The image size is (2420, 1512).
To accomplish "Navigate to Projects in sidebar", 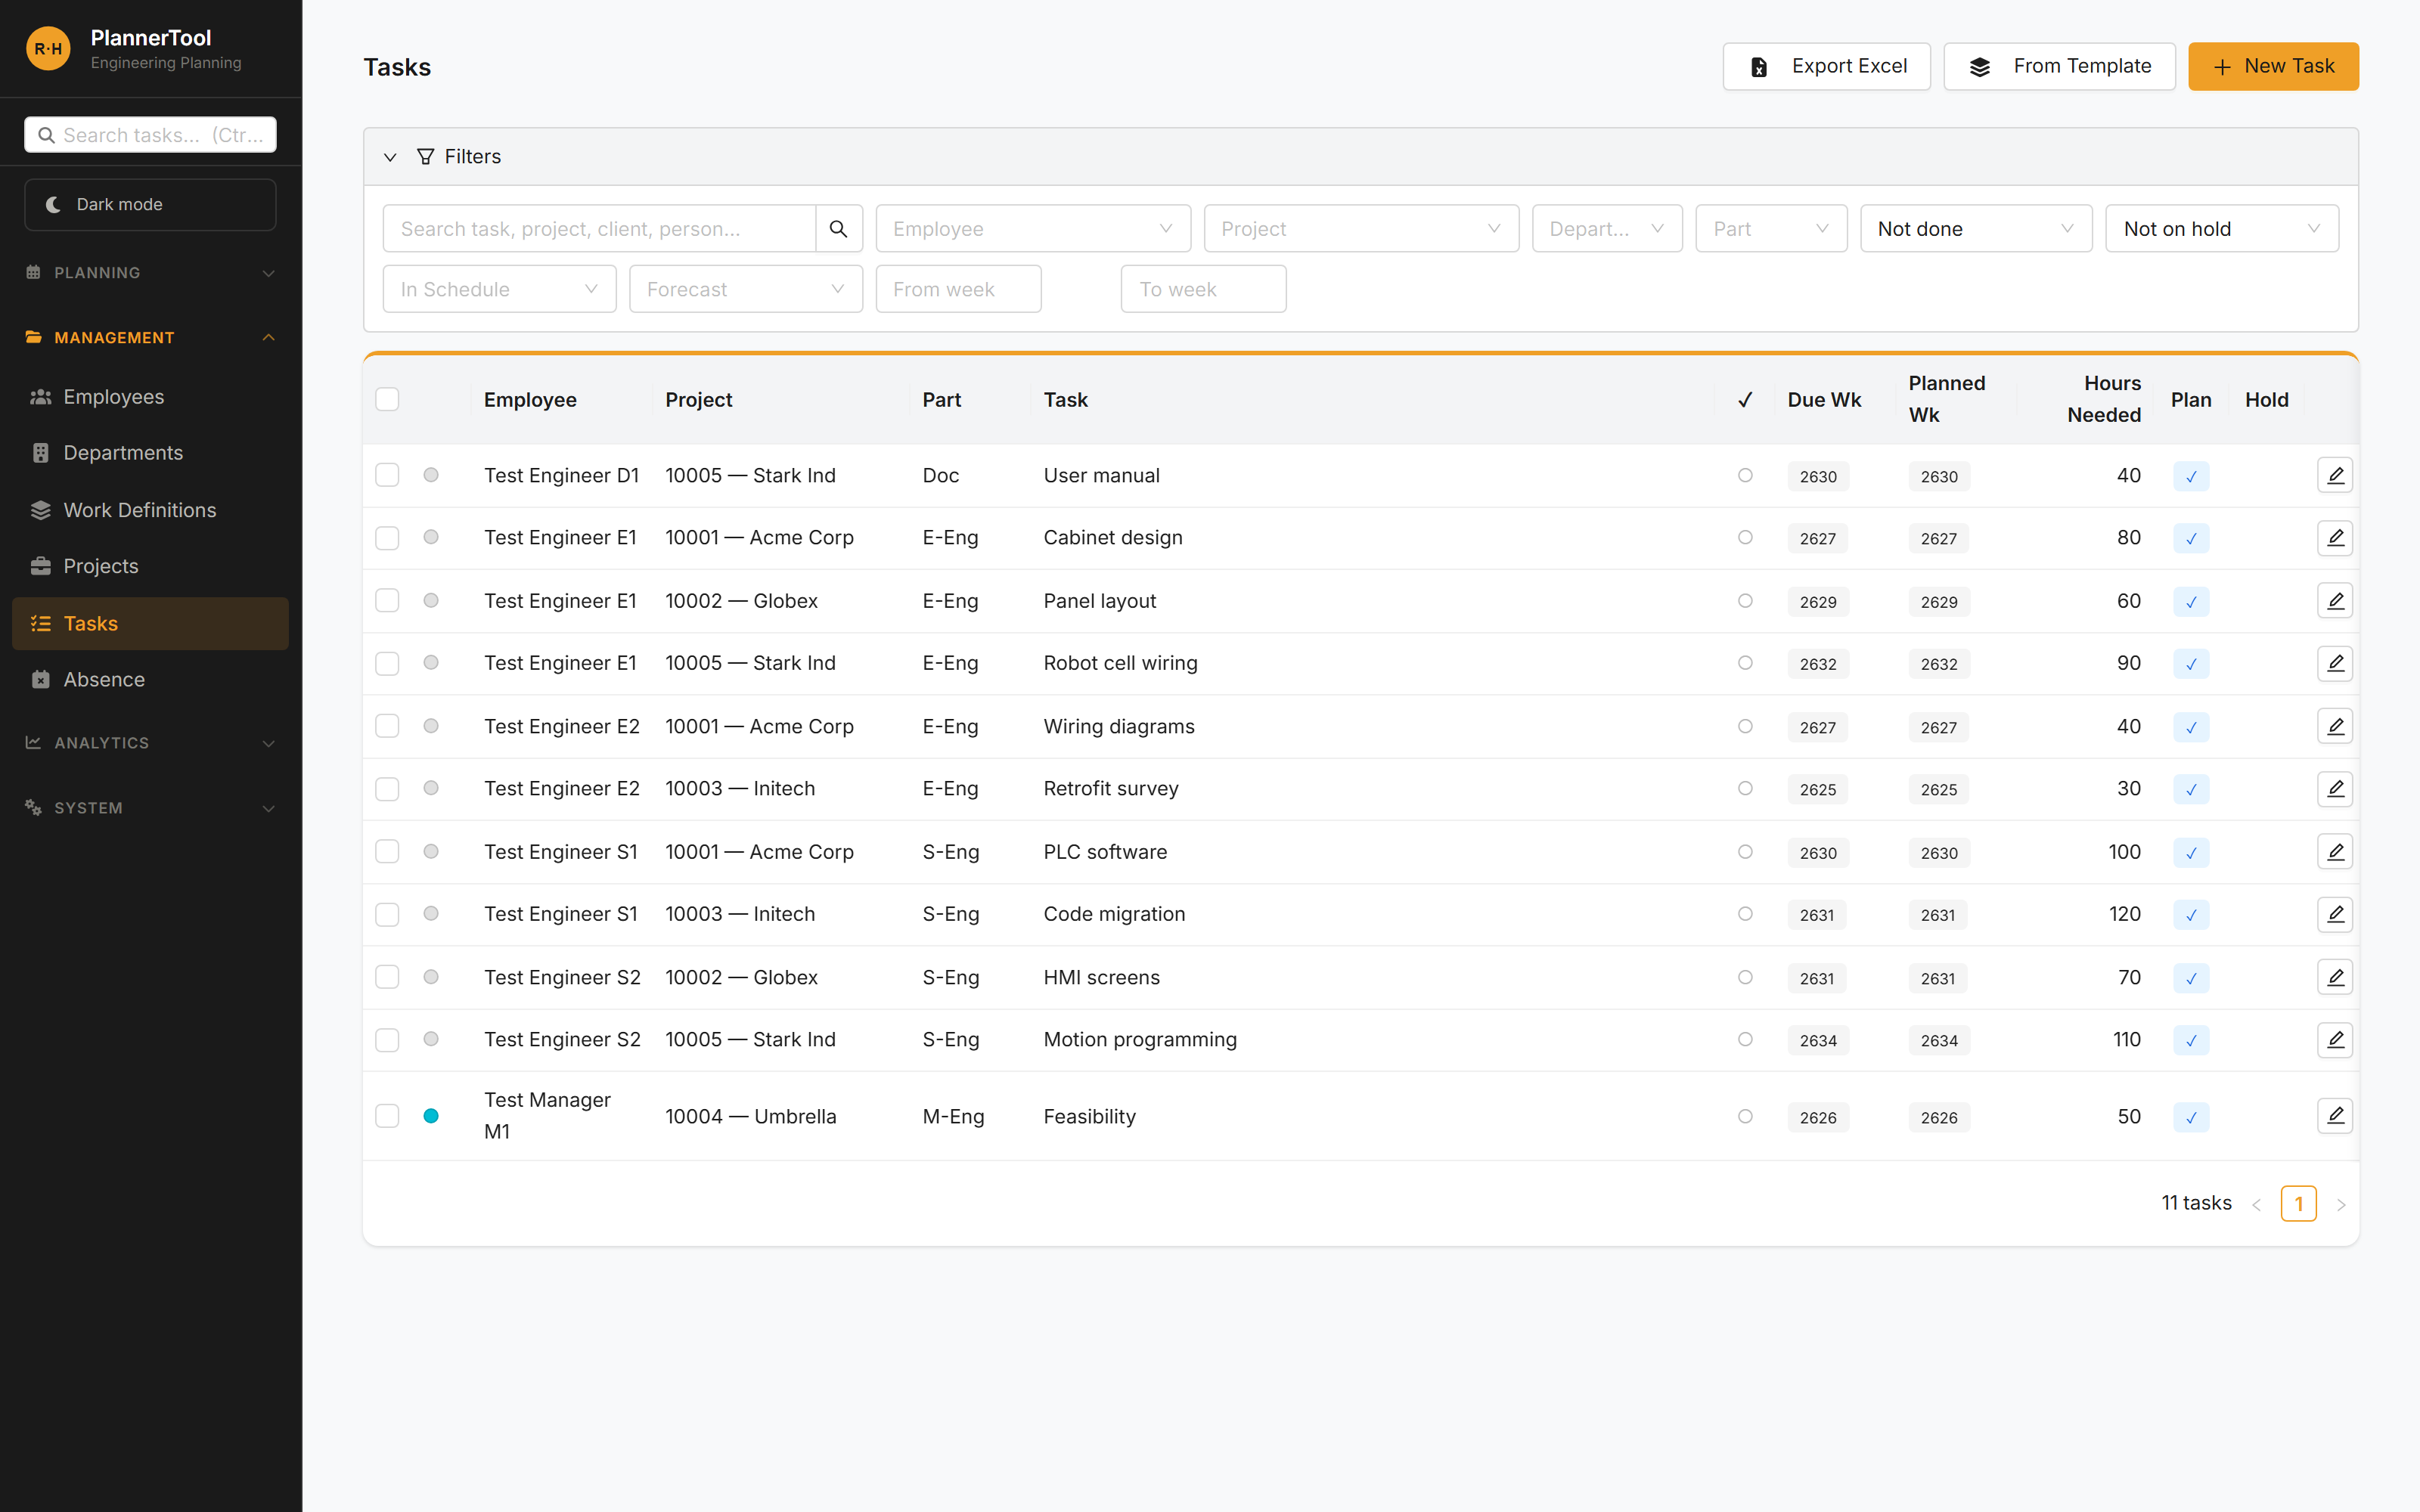I will [x=150, y=566].
